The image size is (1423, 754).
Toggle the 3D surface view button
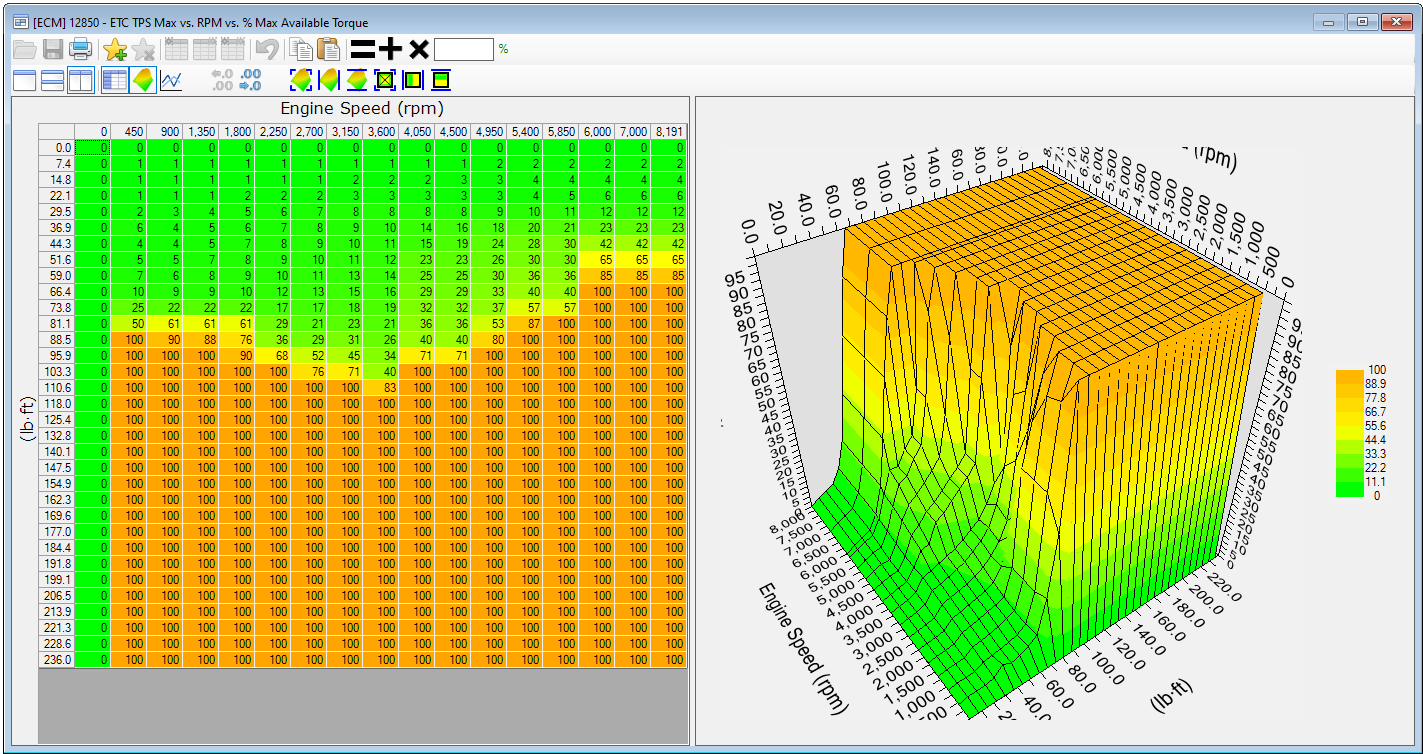[143, 80]
